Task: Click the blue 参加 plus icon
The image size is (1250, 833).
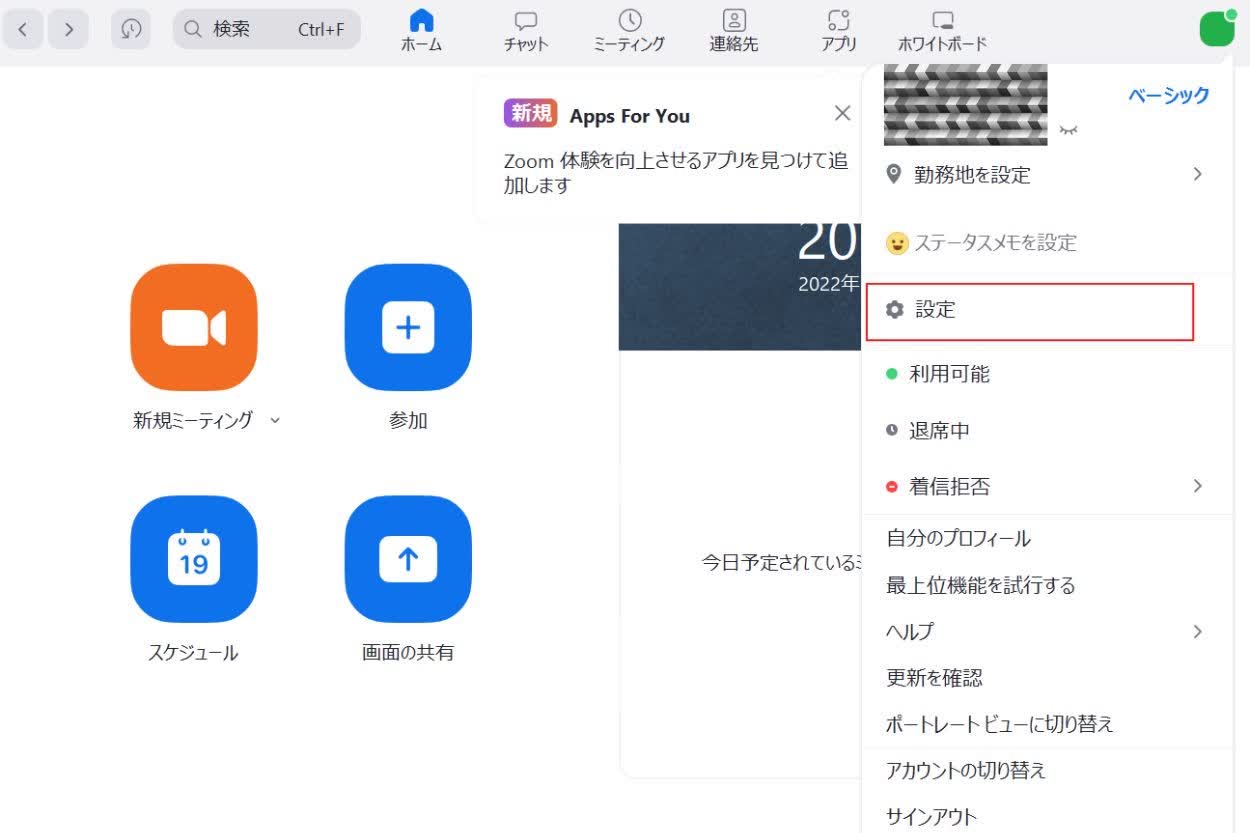Action: click(408, 327)
